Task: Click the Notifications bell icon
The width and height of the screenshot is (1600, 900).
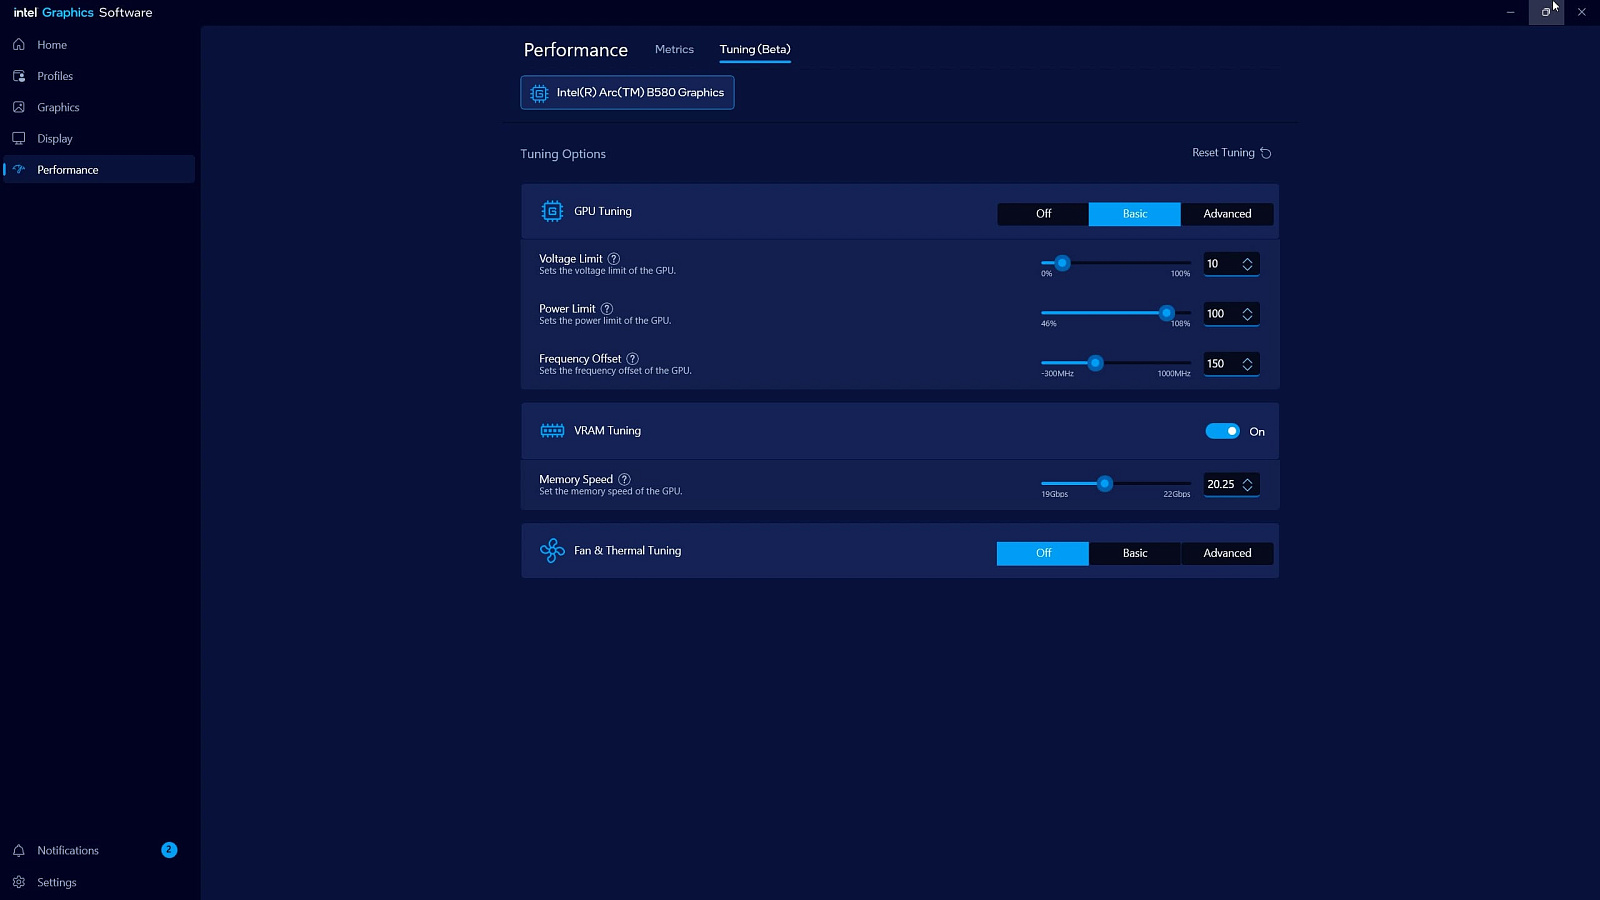Action: tap(19, 850)
